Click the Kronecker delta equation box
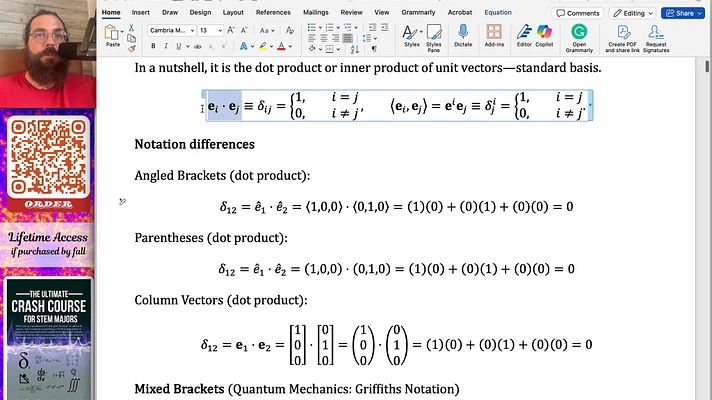The image size is (712, 400). click(x=398, y=104)
